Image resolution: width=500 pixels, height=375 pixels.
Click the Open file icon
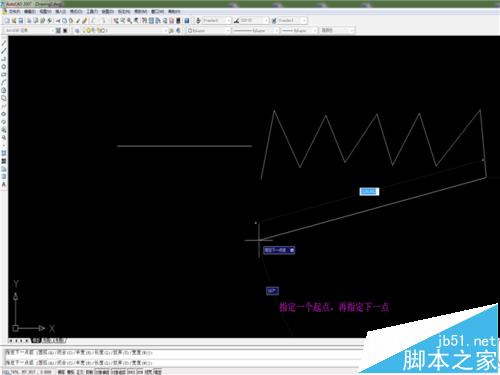(14, 21)
